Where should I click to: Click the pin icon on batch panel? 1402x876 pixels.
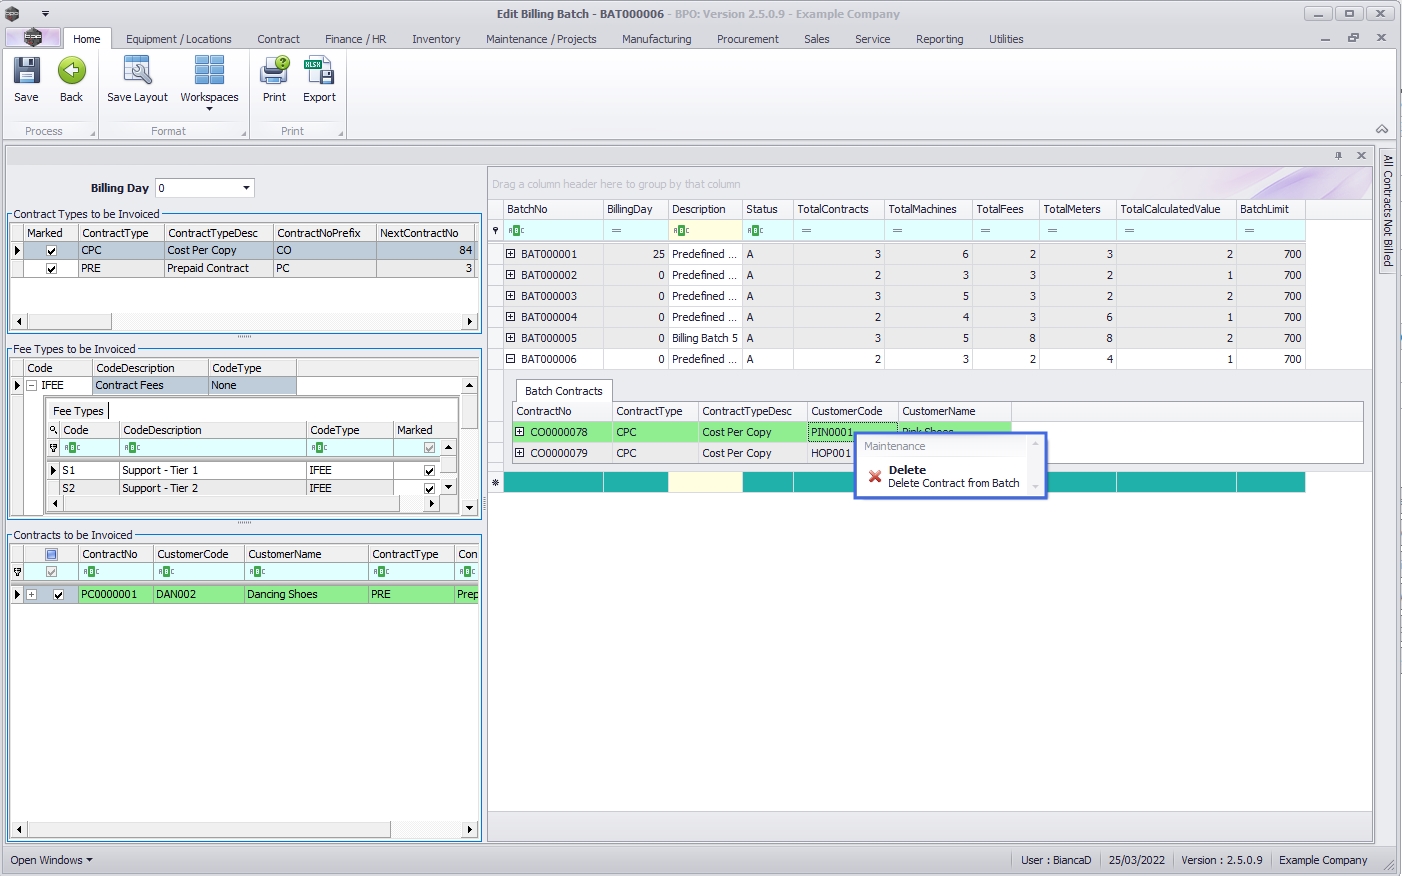coord(1338,156)
